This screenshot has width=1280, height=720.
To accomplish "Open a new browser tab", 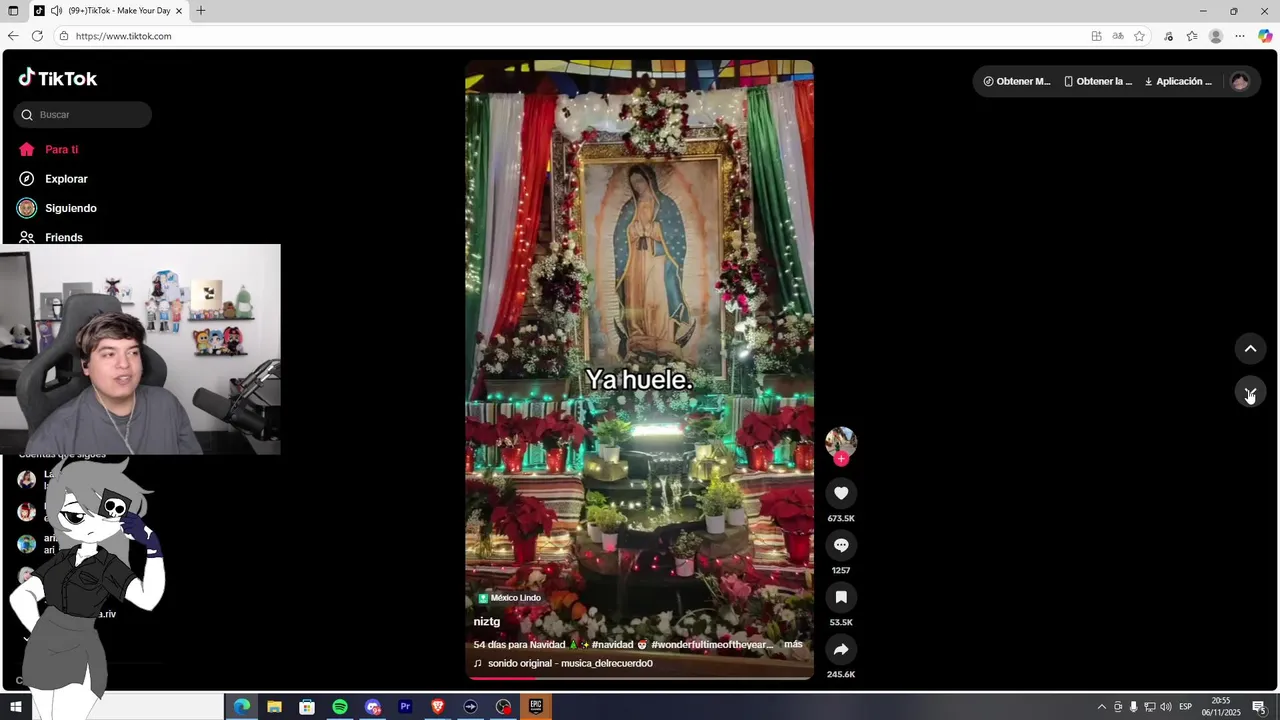I will point(201,11).
